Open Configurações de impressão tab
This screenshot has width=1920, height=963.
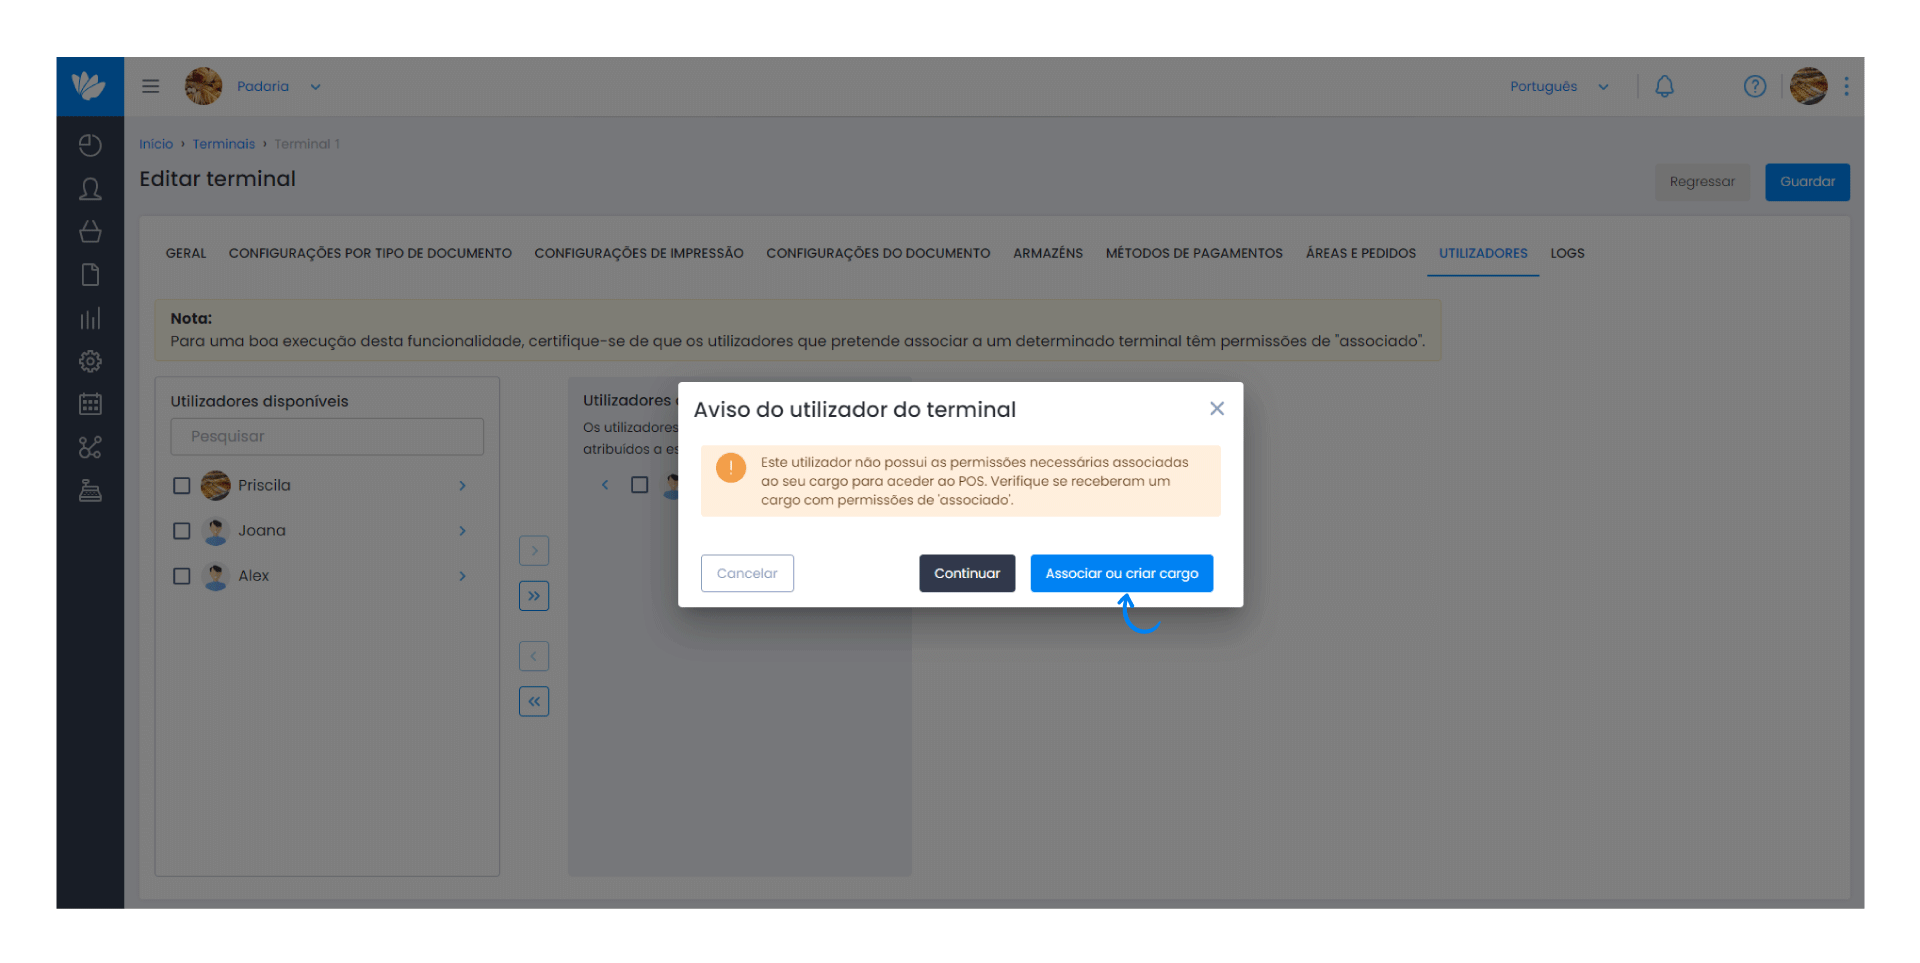click(639, 253)
